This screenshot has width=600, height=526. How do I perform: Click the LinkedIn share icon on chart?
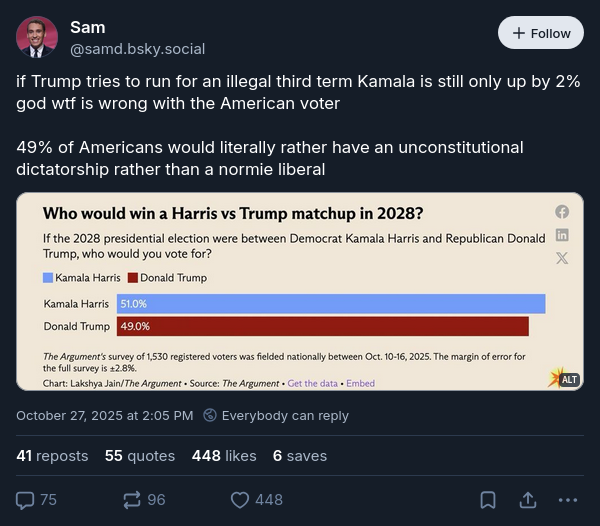(x=562, y=235)
